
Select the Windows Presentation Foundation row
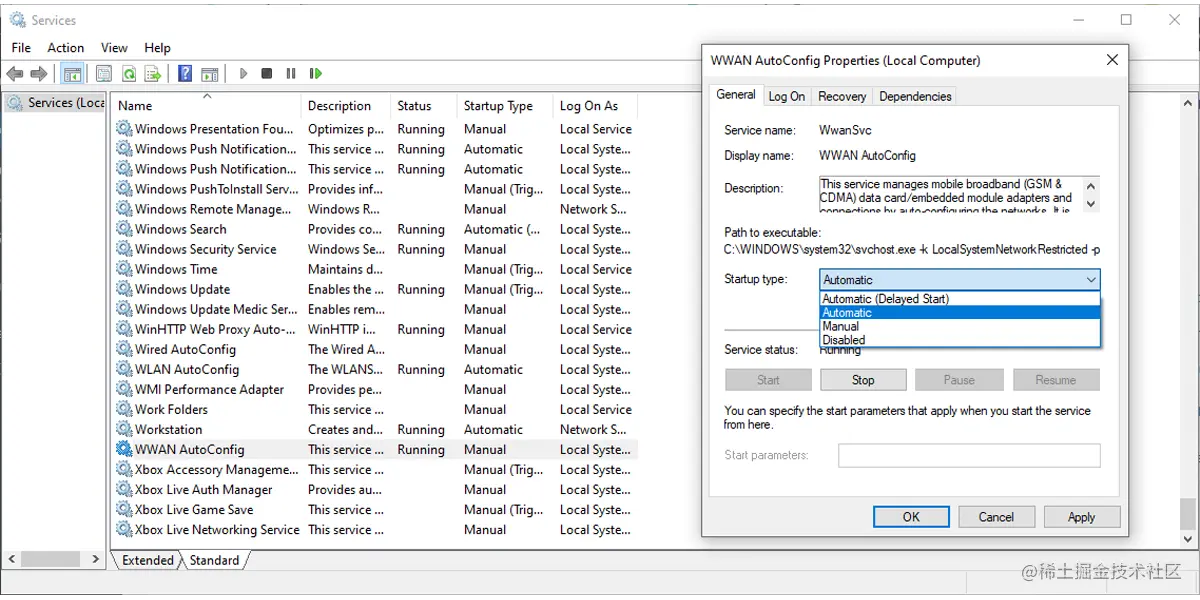click(x=375, y=129)
